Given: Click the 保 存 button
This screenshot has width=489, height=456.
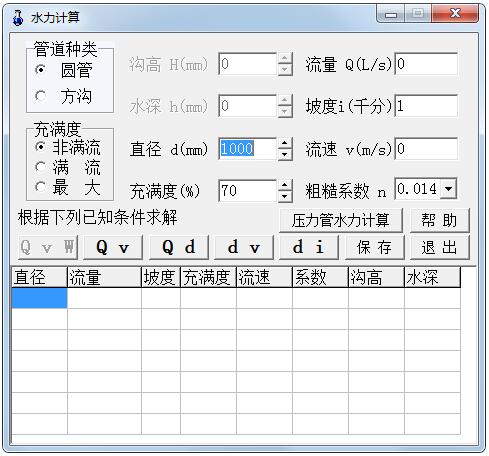Looking at the screenshot, I should coord(375,247).
